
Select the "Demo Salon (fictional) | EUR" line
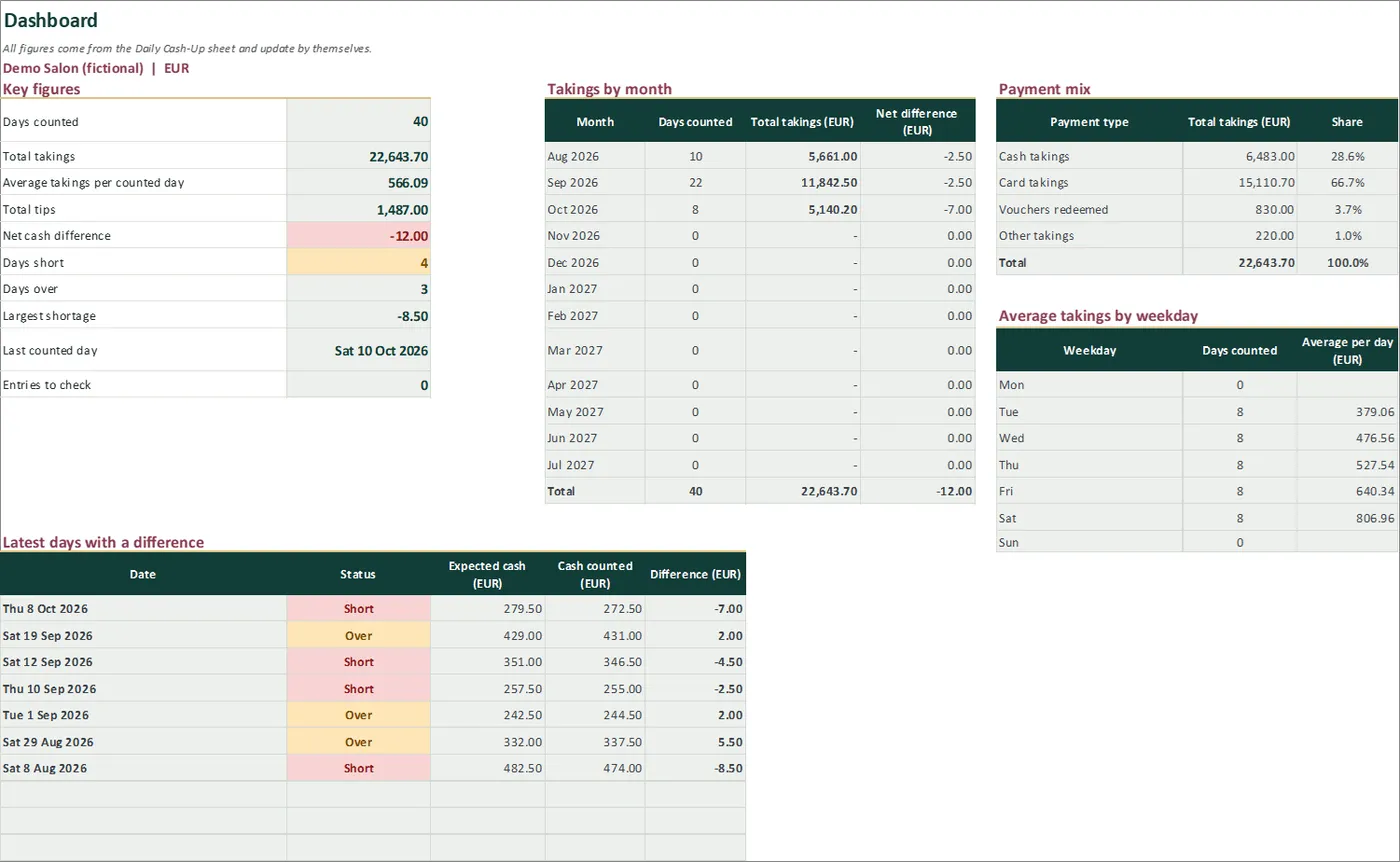96,68
